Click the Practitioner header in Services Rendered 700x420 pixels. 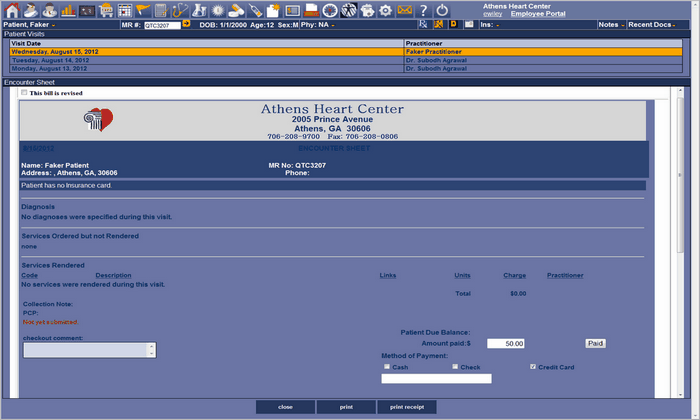pos(565,275)
